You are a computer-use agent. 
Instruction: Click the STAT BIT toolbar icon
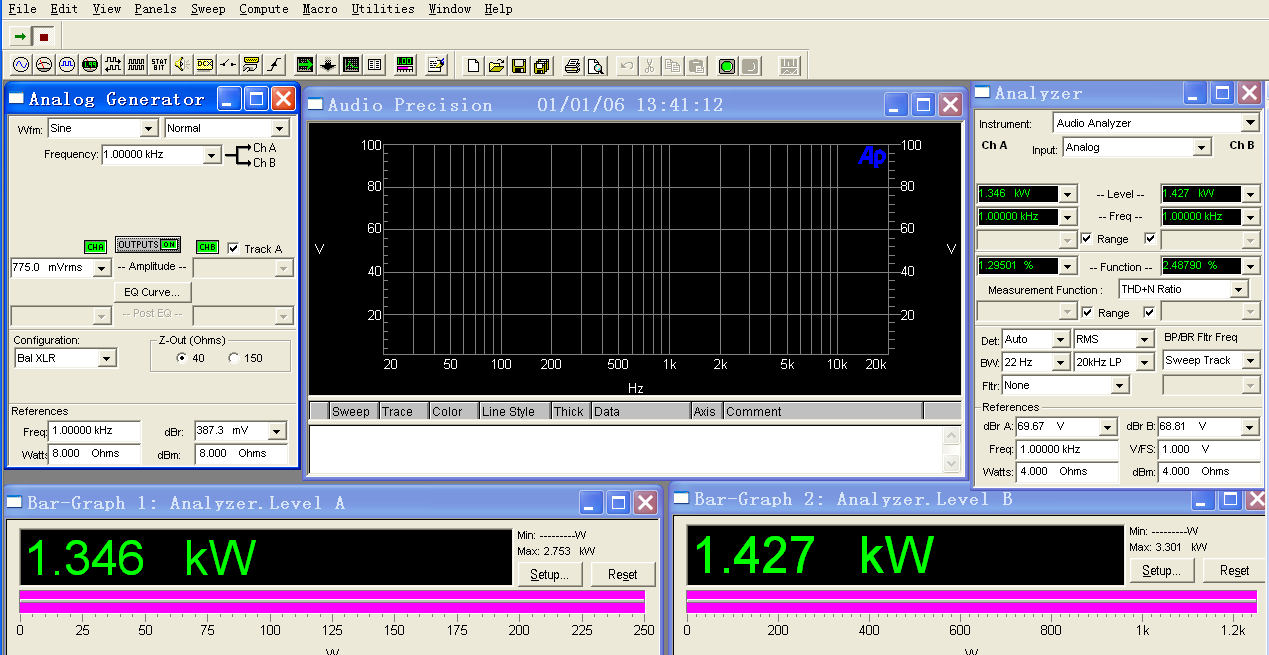click(x=159, y=65)
